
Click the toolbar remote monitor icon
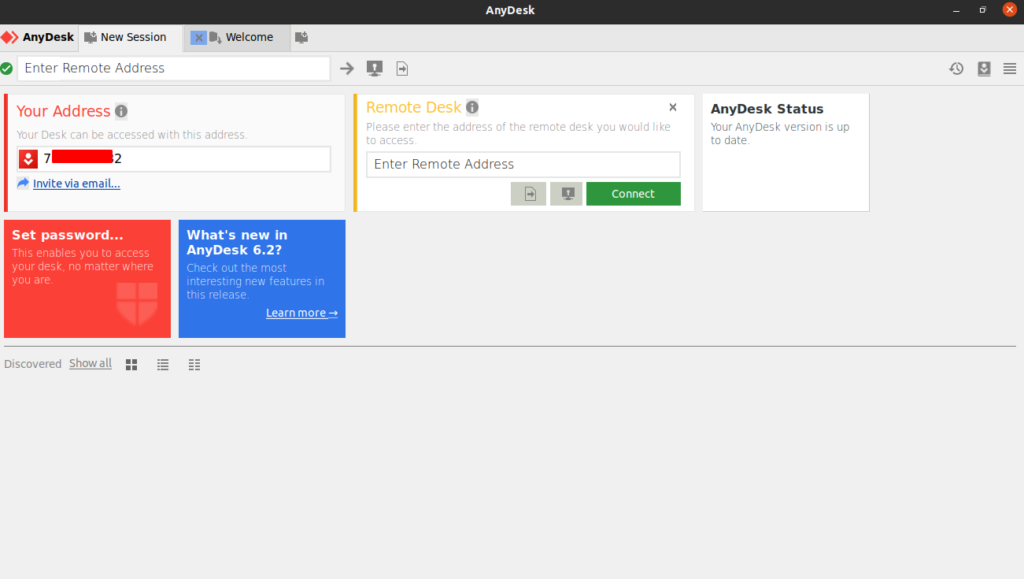coord(374,69)
